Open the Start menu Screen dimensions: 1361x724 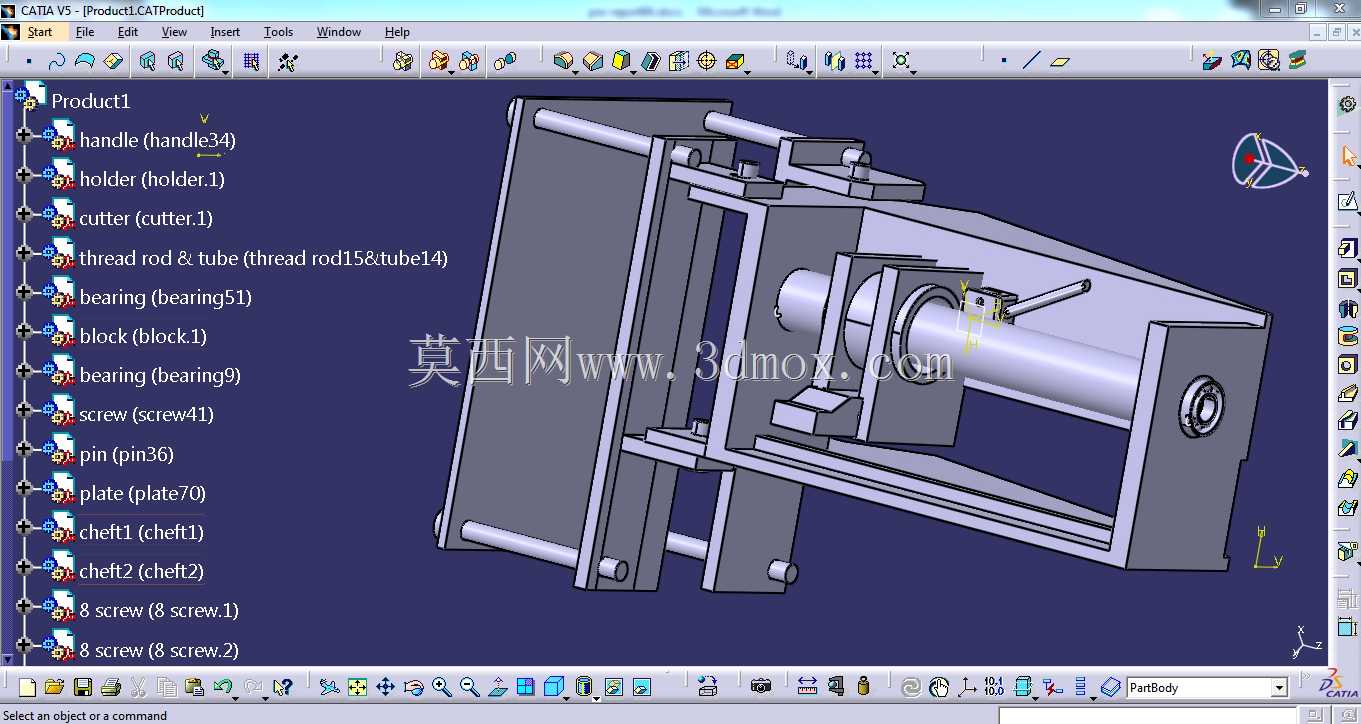coord(40,32)
